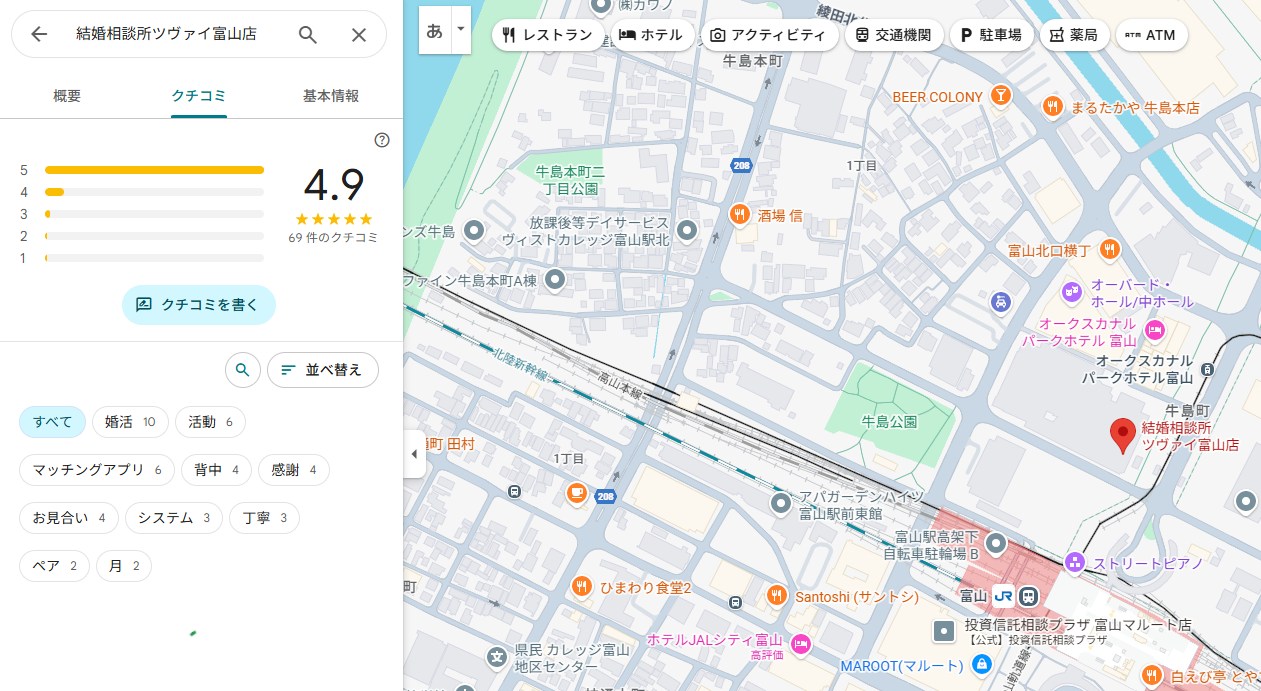Open the 並べ替え sort menu

(322, 370)
